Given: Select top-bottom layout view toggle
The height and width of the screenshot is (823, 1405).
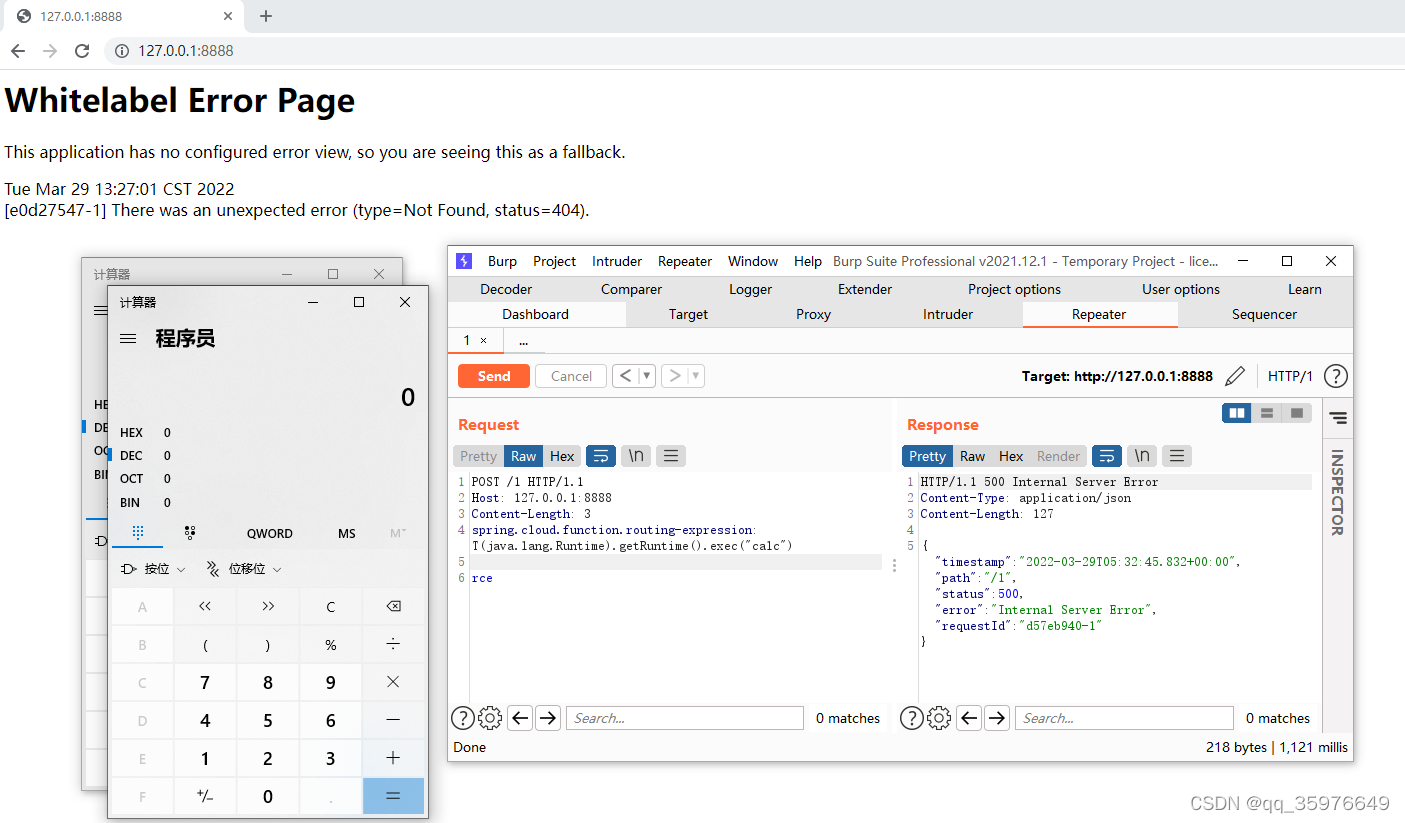Looking at the screenshot, I should coord(1267,413).
